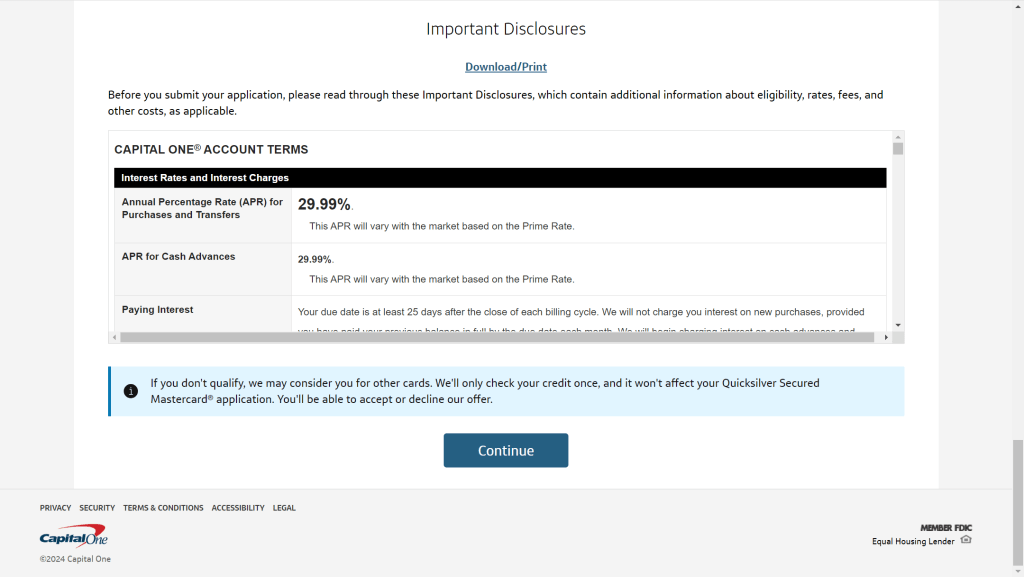Click the 'MEMBER FDIC' text
The height and width of the screenshot is (577, 1024).
(946, 527)
